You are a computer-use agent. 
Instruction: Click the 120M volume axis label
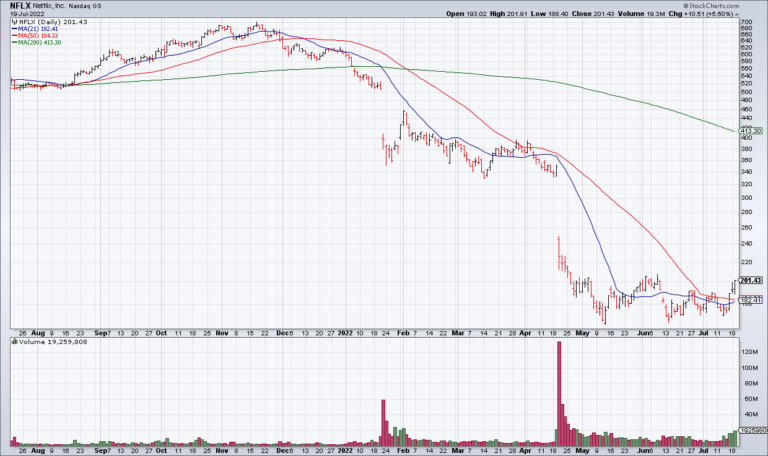click(749, 352)
